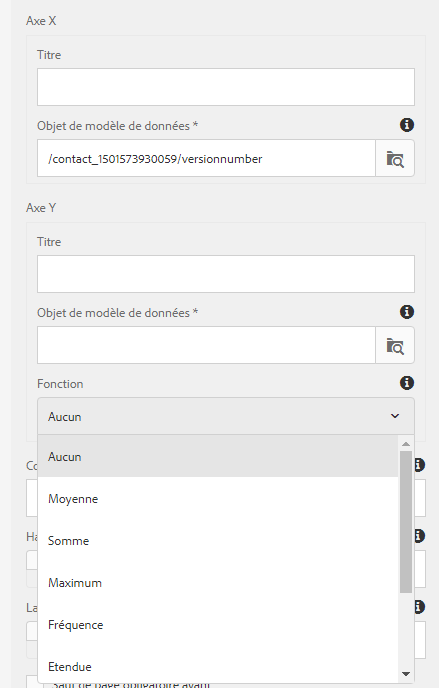This screenshot has height=688, width=439.
Task: Click the dropdown list scroll-down arrow
Action: point(406,674)
